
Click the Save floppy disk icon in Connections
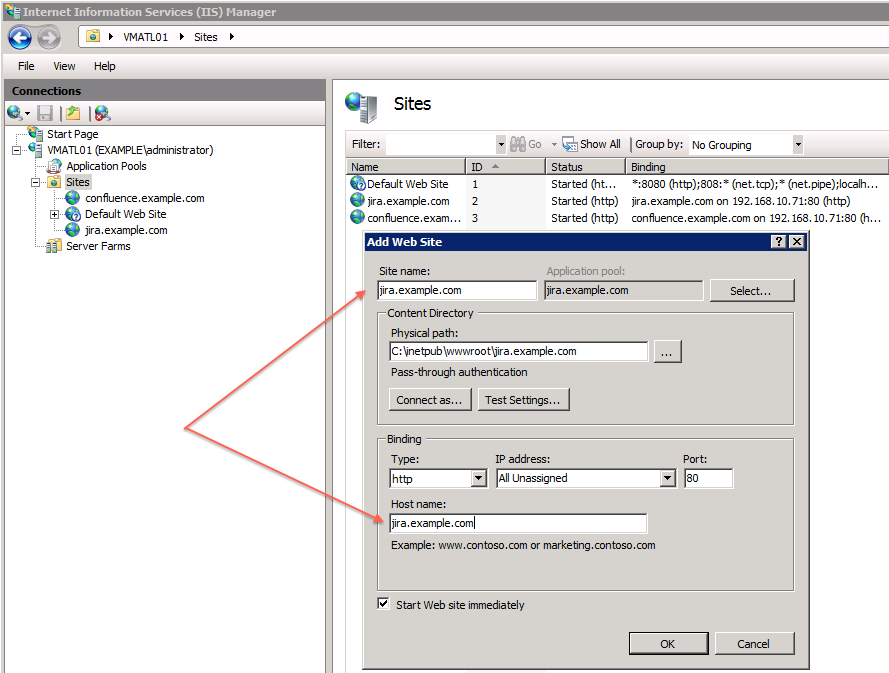coord(45,113)
